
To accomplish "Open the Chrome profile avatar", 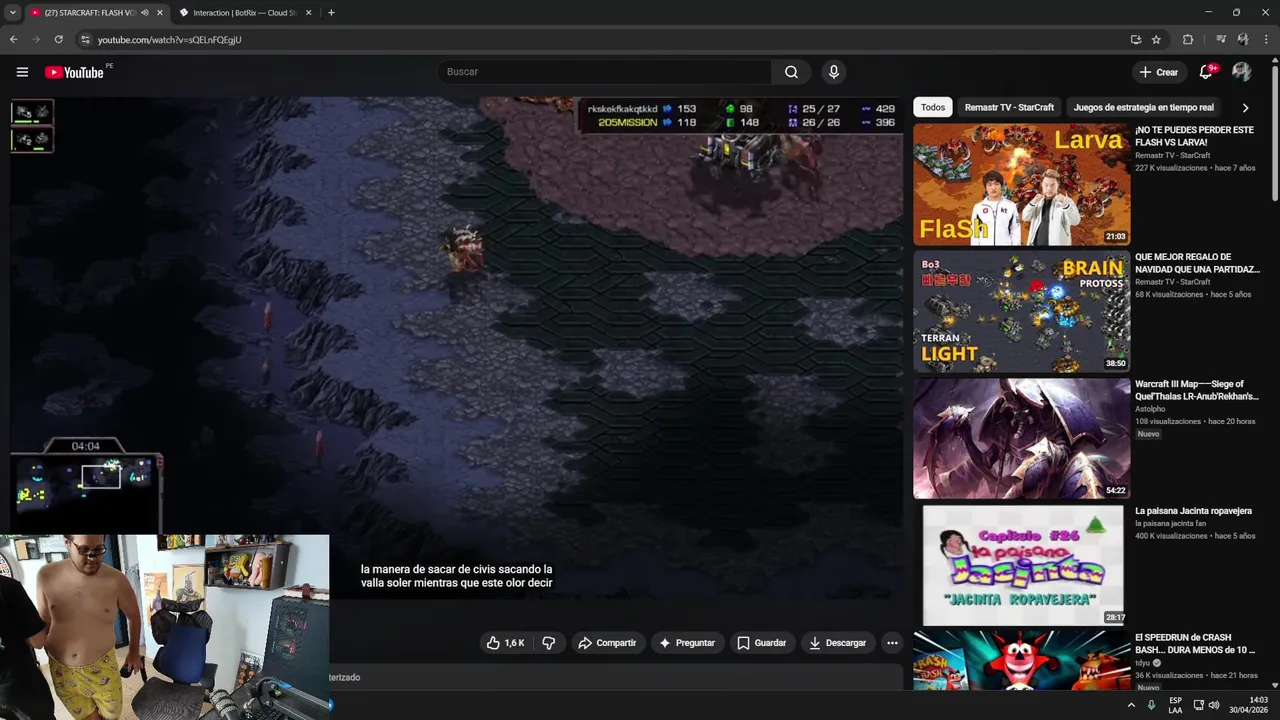I will (1243, 40).
